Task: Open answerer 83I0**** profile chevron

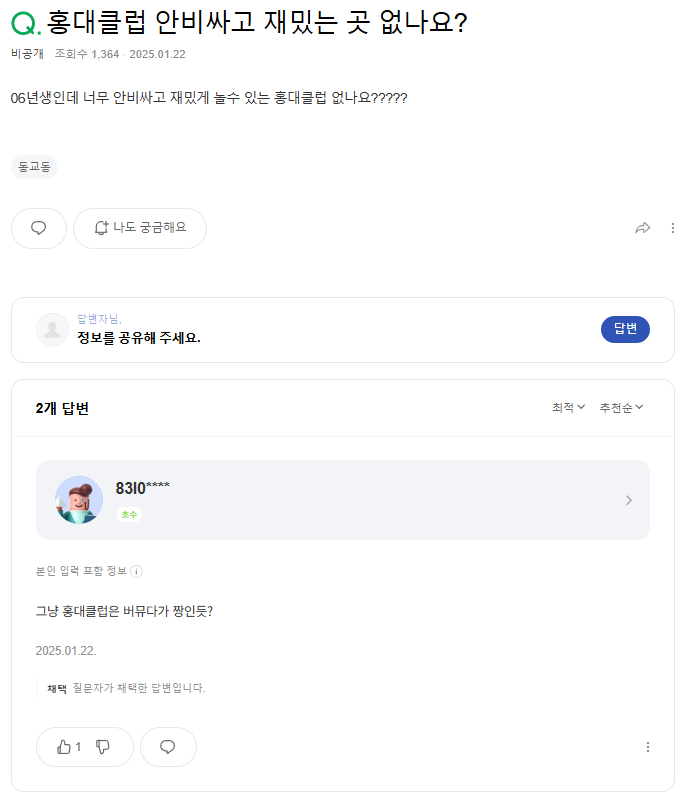Action: click(x=628, y=500)
